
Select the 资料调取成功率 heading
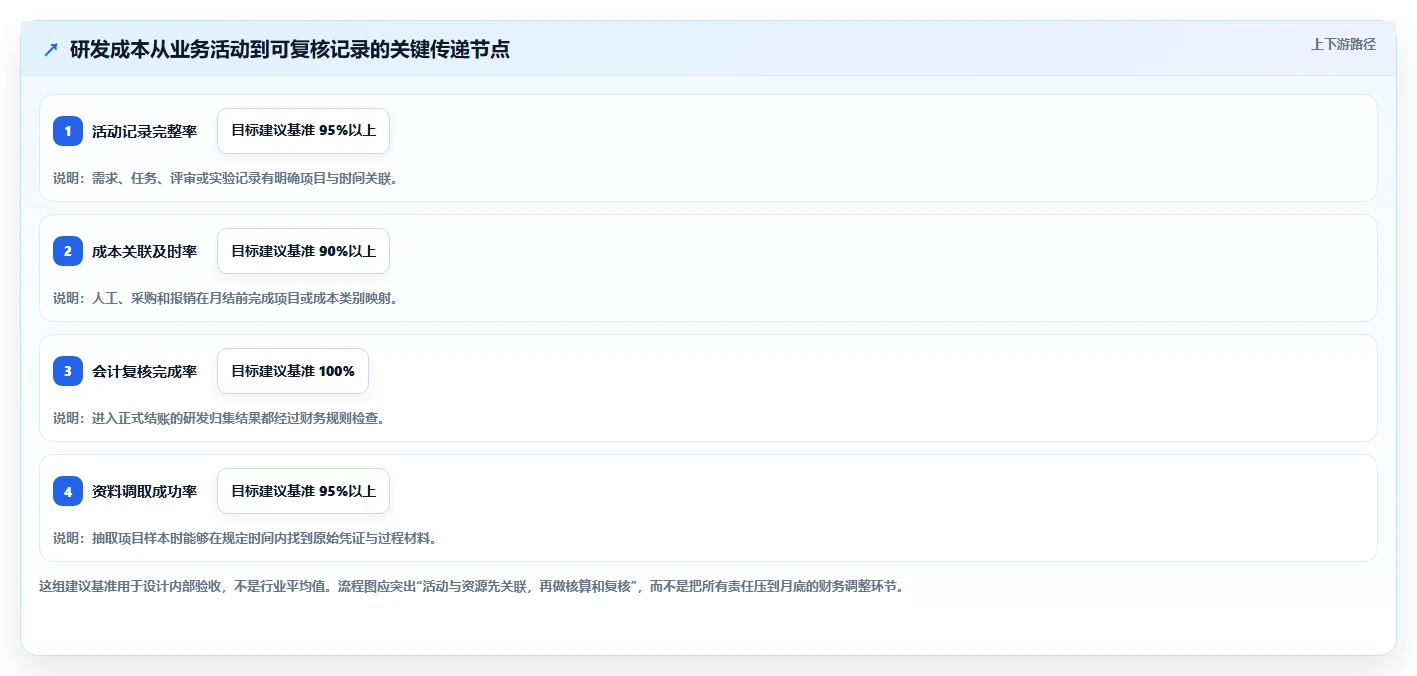144,491
